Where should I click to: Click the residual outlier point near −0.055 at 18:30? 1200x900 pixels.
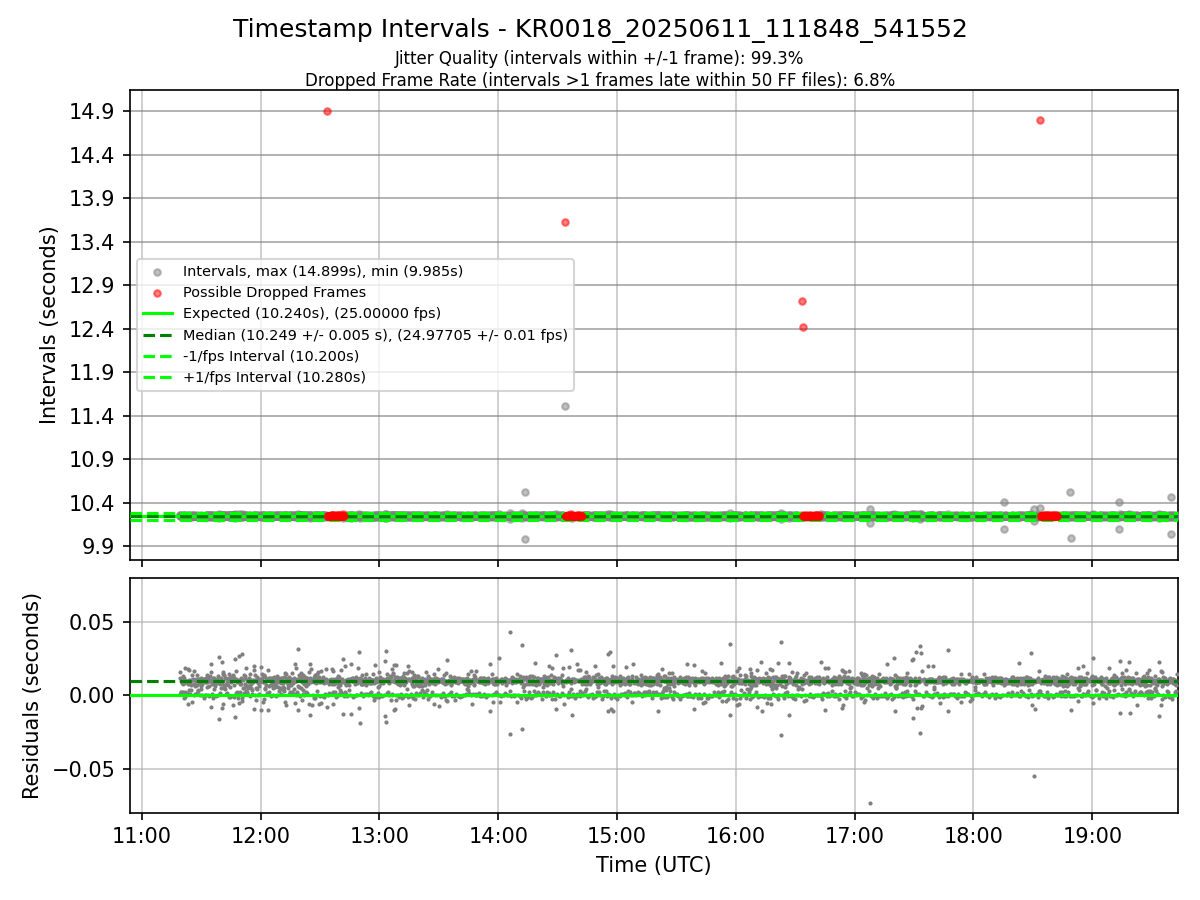(x=1034, y=776)
